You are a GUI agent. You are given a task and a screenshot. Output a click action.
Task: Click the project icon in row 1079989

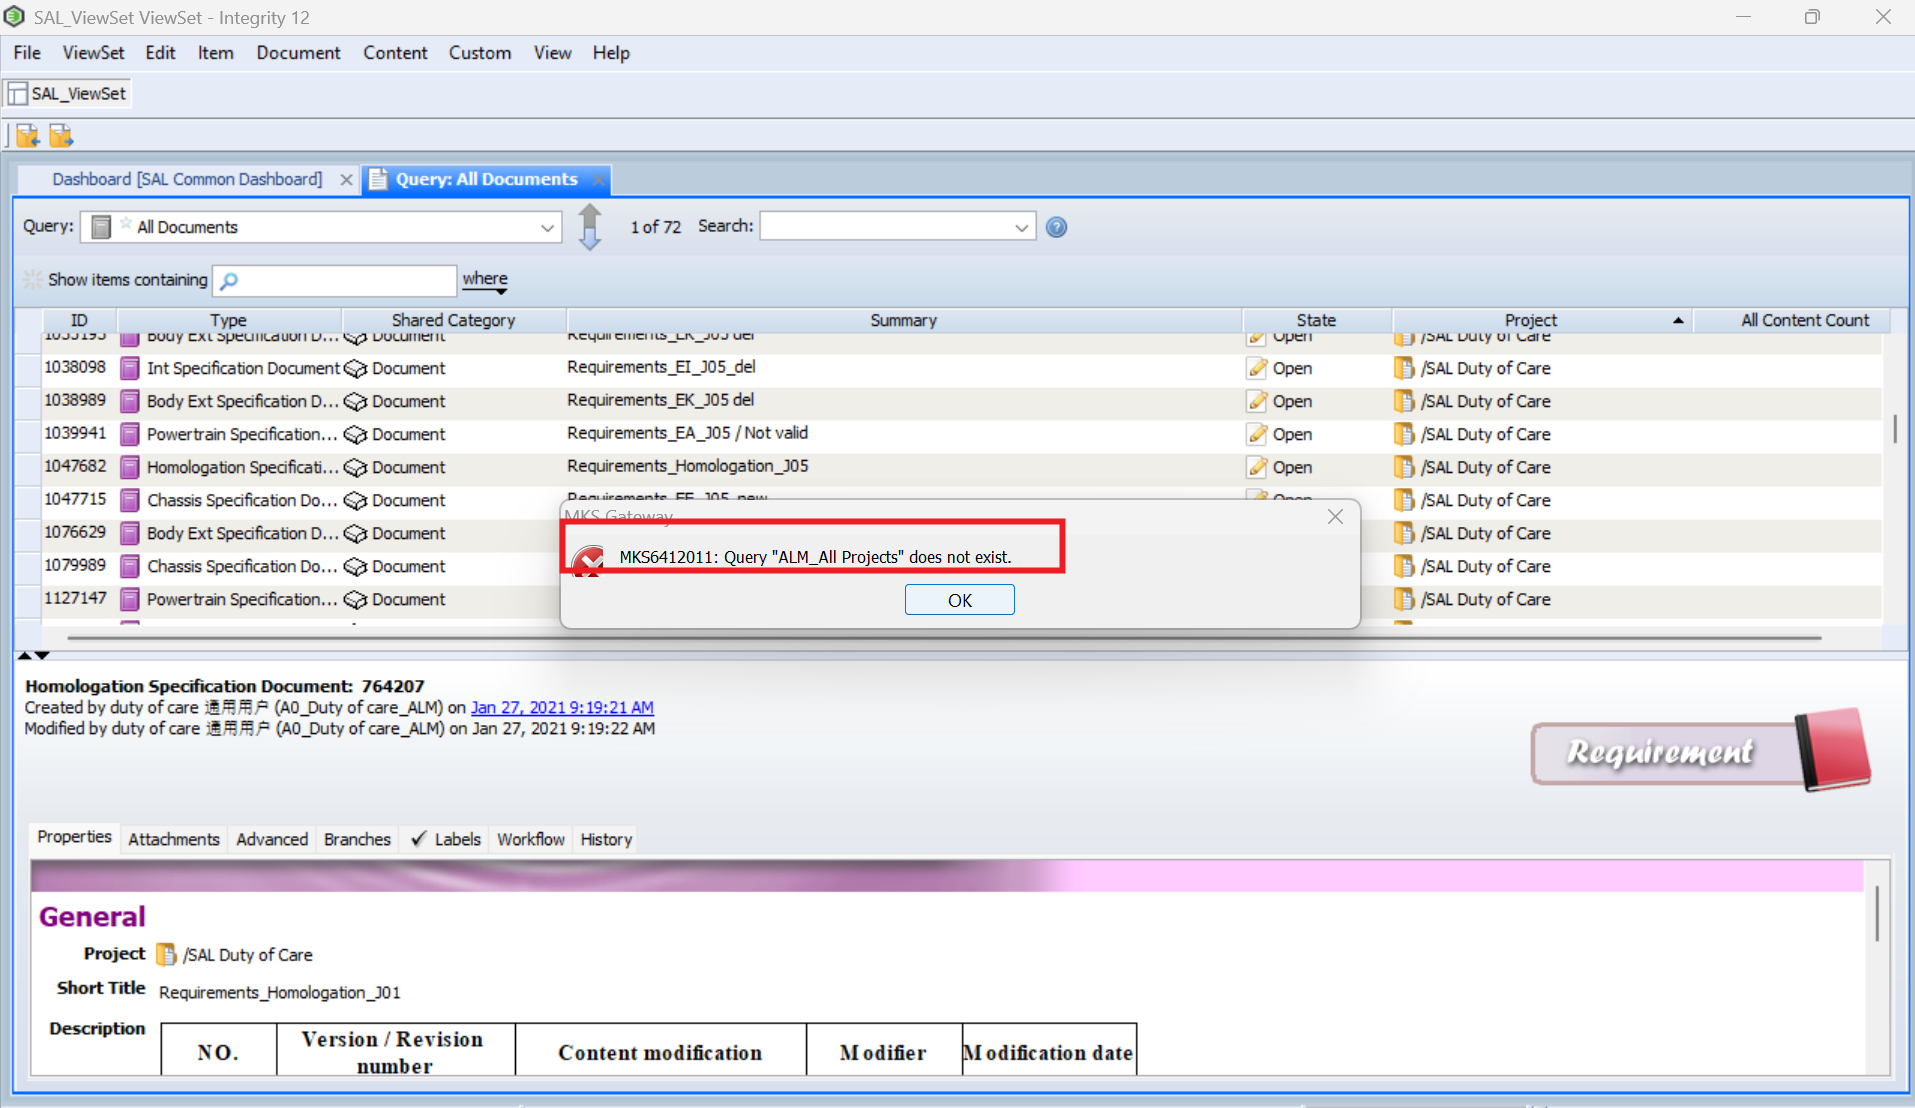pyautogui.click(x=1403, y=566)
